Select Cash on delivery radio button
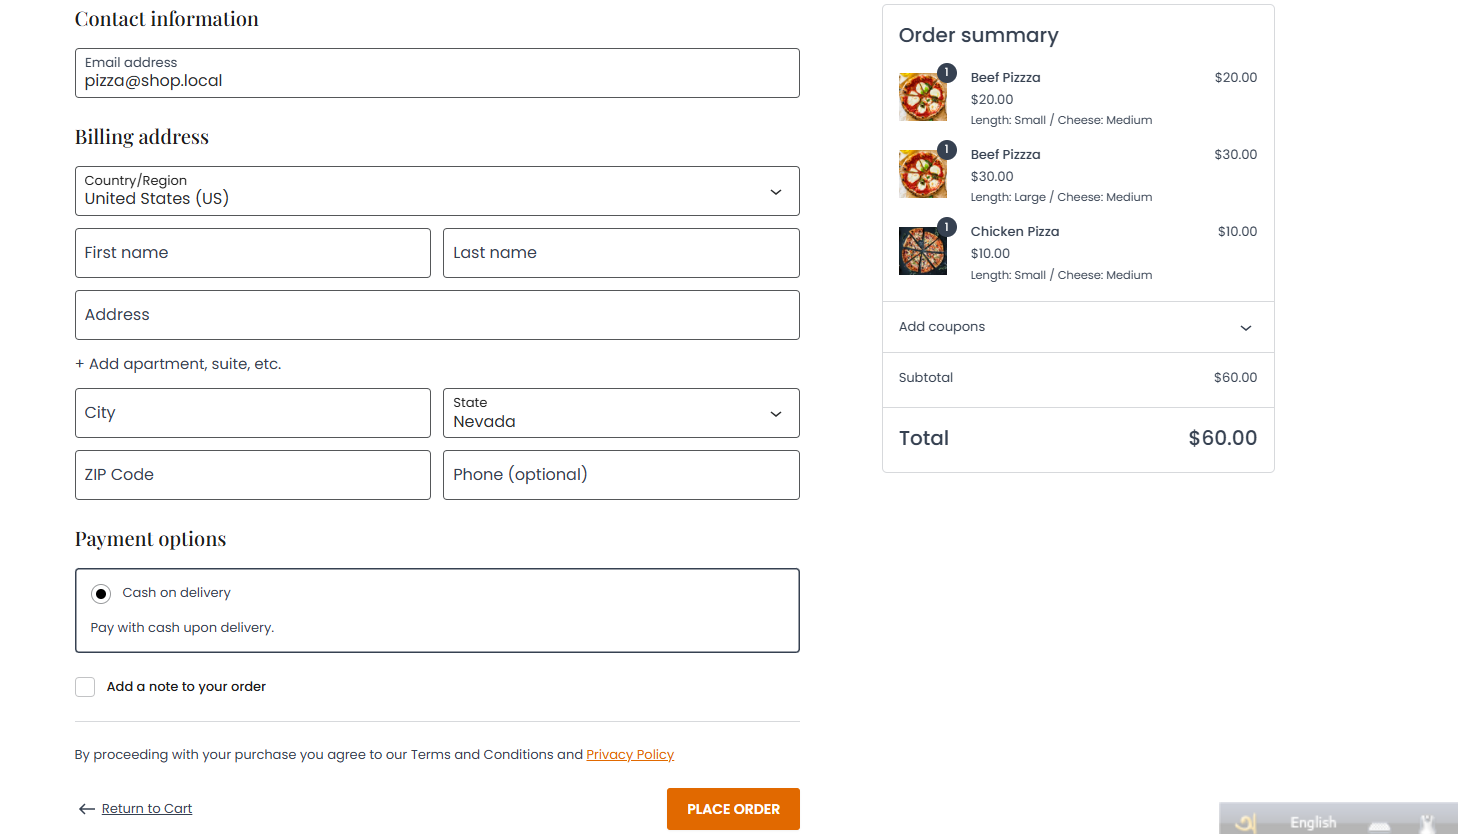 click(101, 594)
